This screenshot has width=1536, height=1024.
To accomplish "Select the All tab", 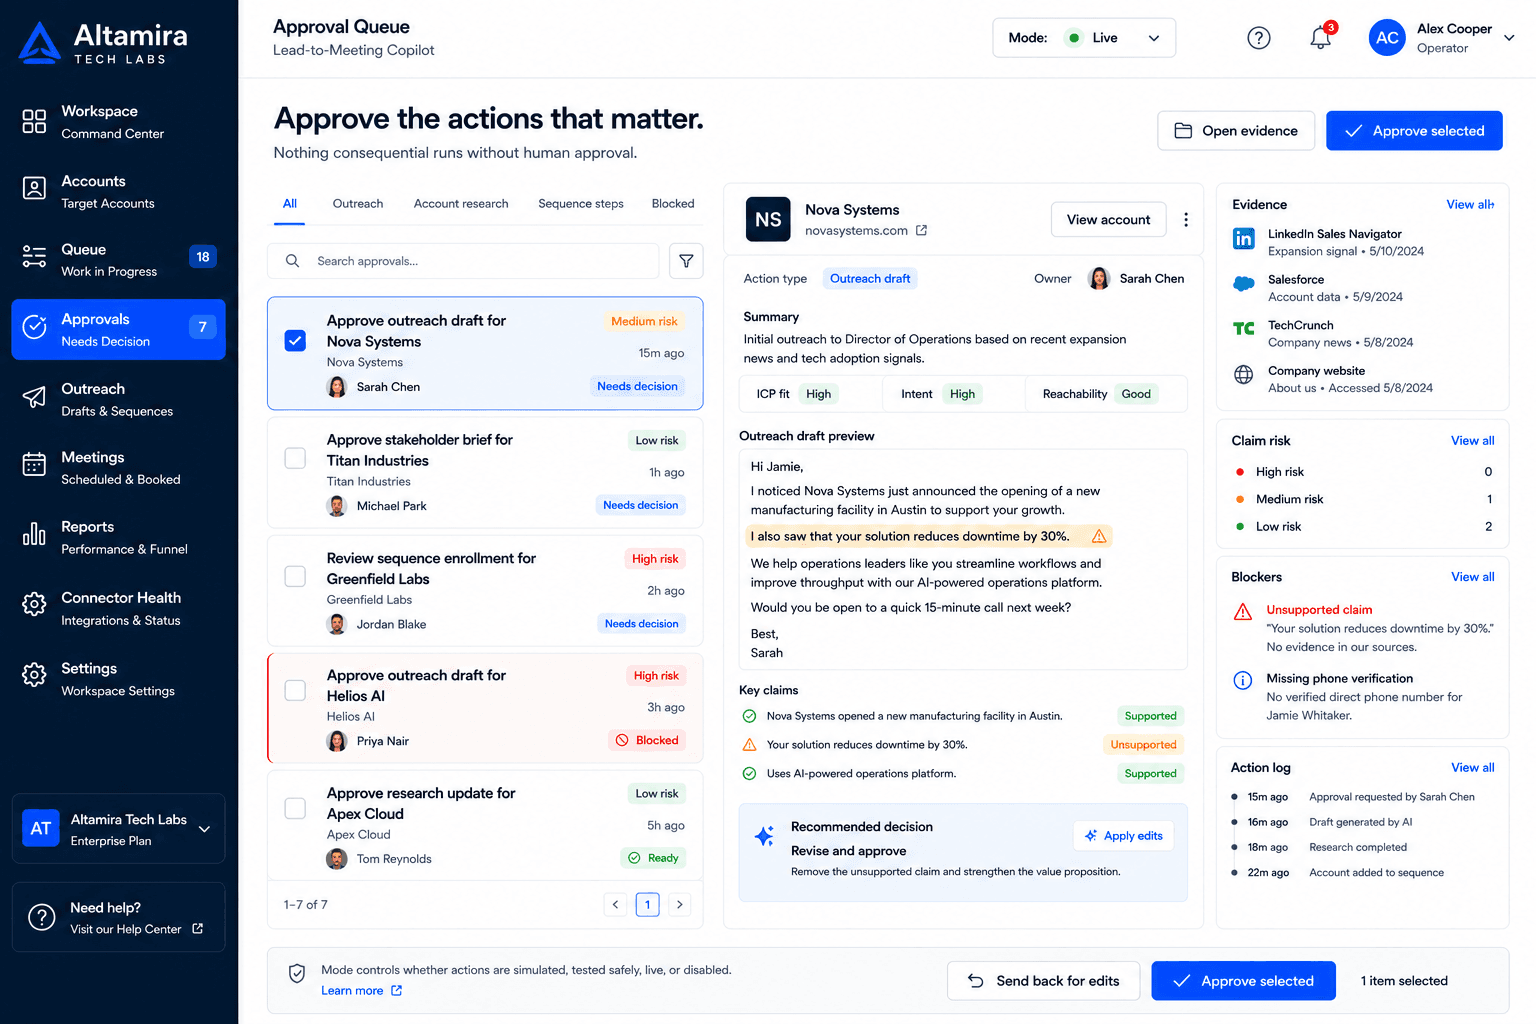I will [290, 204].
